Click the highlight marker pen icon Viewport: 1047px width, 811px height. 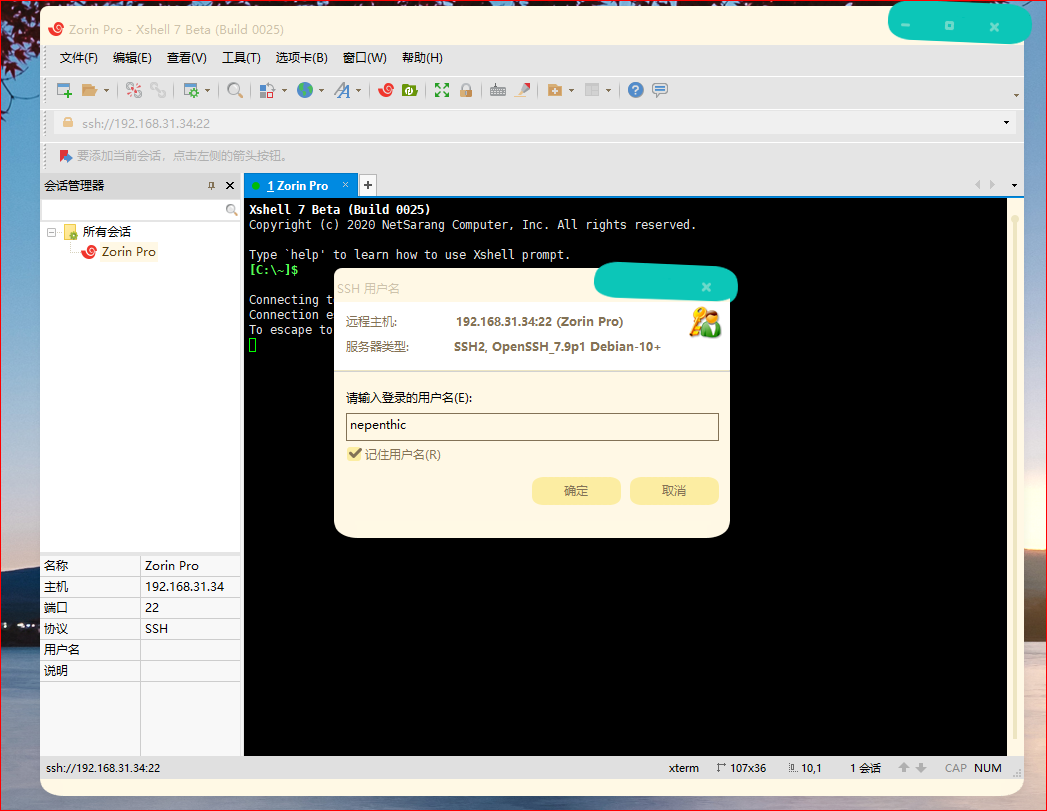point(523,90)
